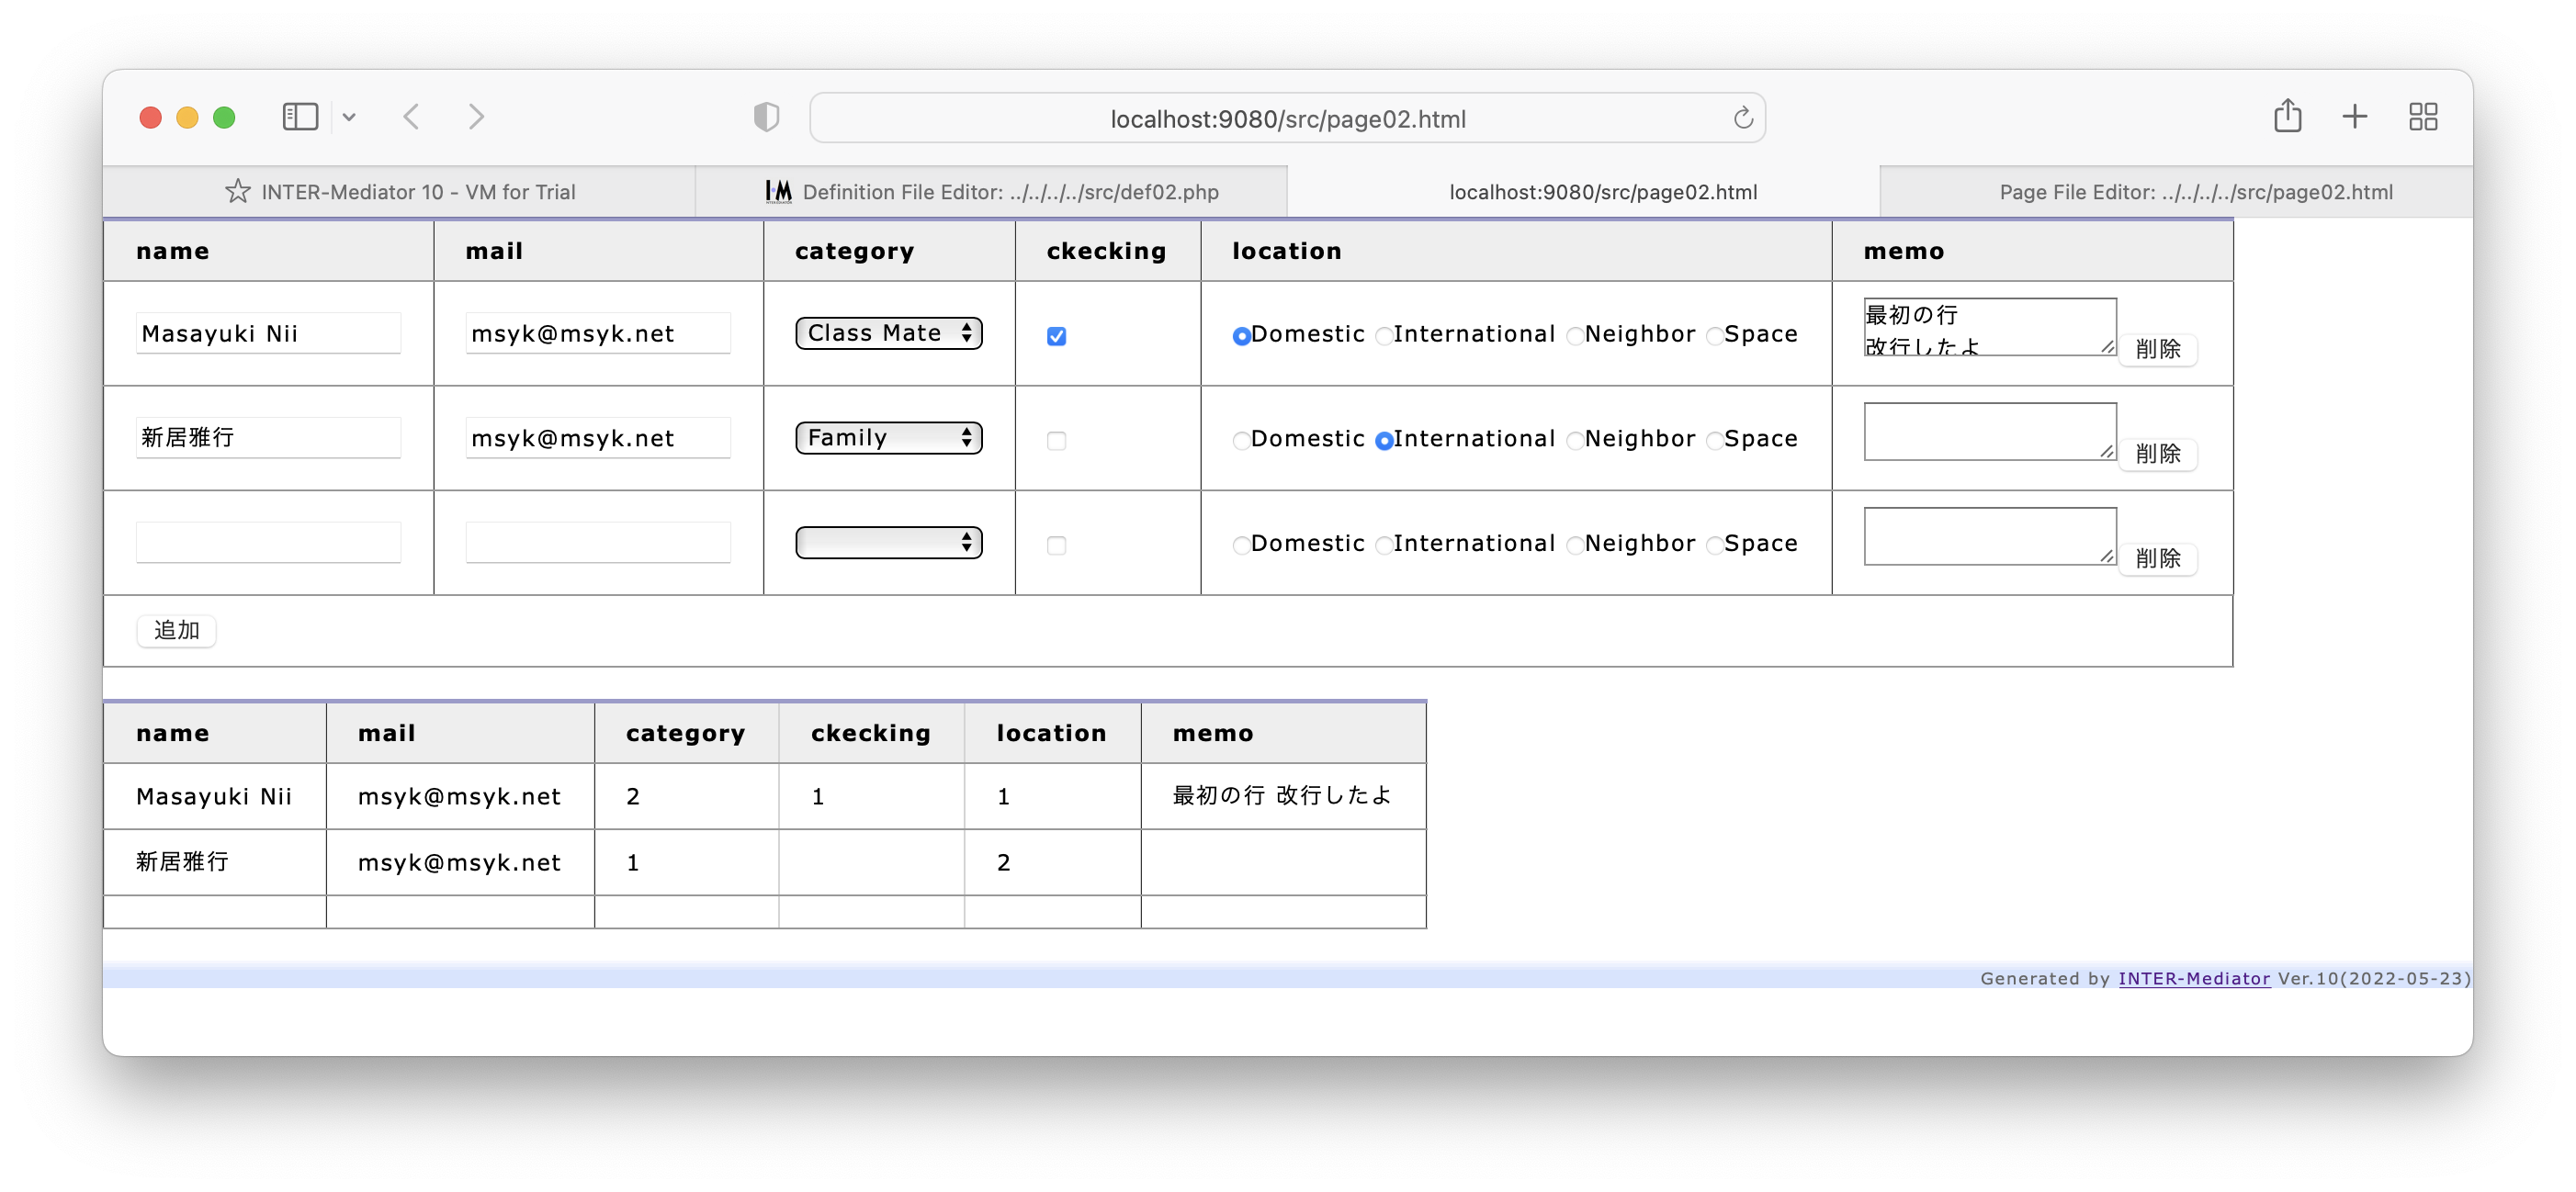Edit mail field in Masayuki Nii row
This screenshot has width=2576, height=1192.
(598, 333)
